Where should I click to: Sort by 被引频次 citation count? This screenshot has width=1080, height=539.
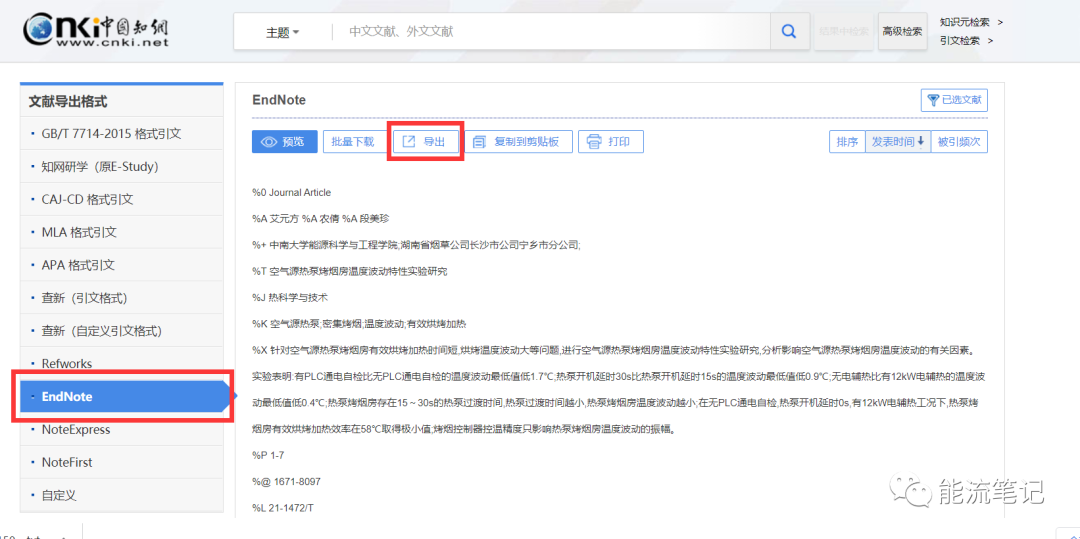(x=959, y=142)
